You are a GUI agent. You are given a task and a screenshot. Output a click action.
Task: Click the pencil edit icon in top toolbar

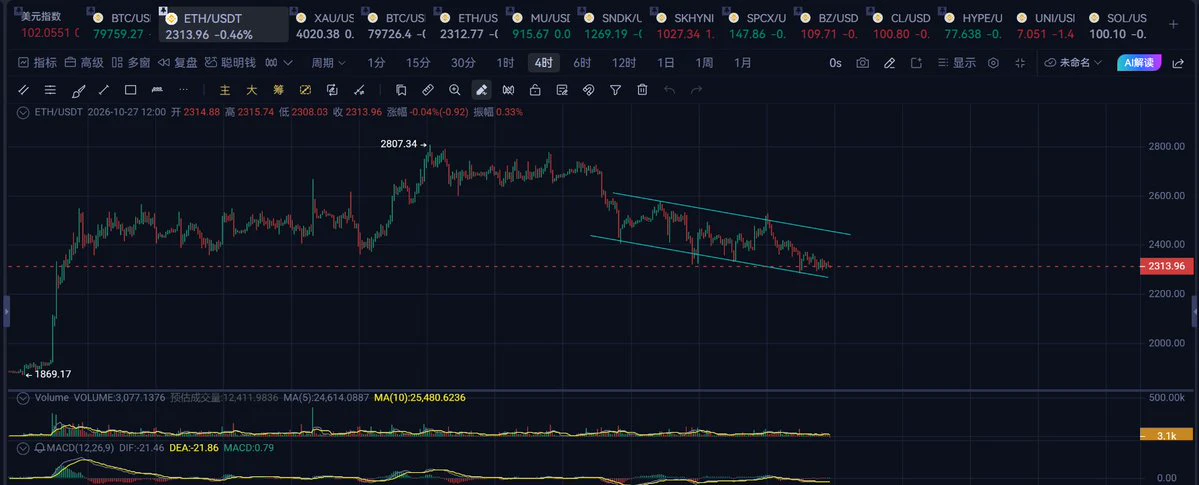(889, 63)
